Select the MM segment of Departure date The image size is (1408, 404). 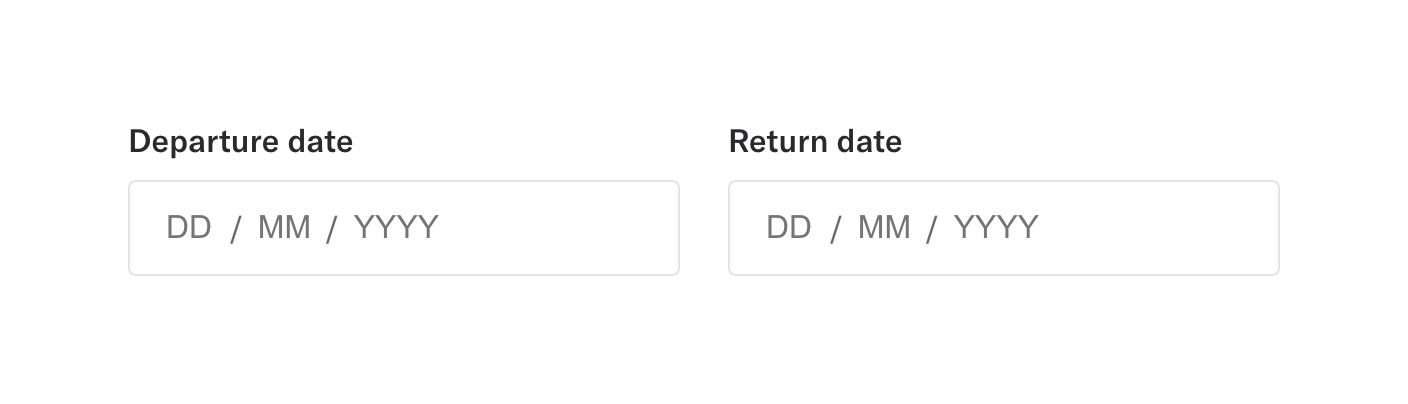pos(284,228)
